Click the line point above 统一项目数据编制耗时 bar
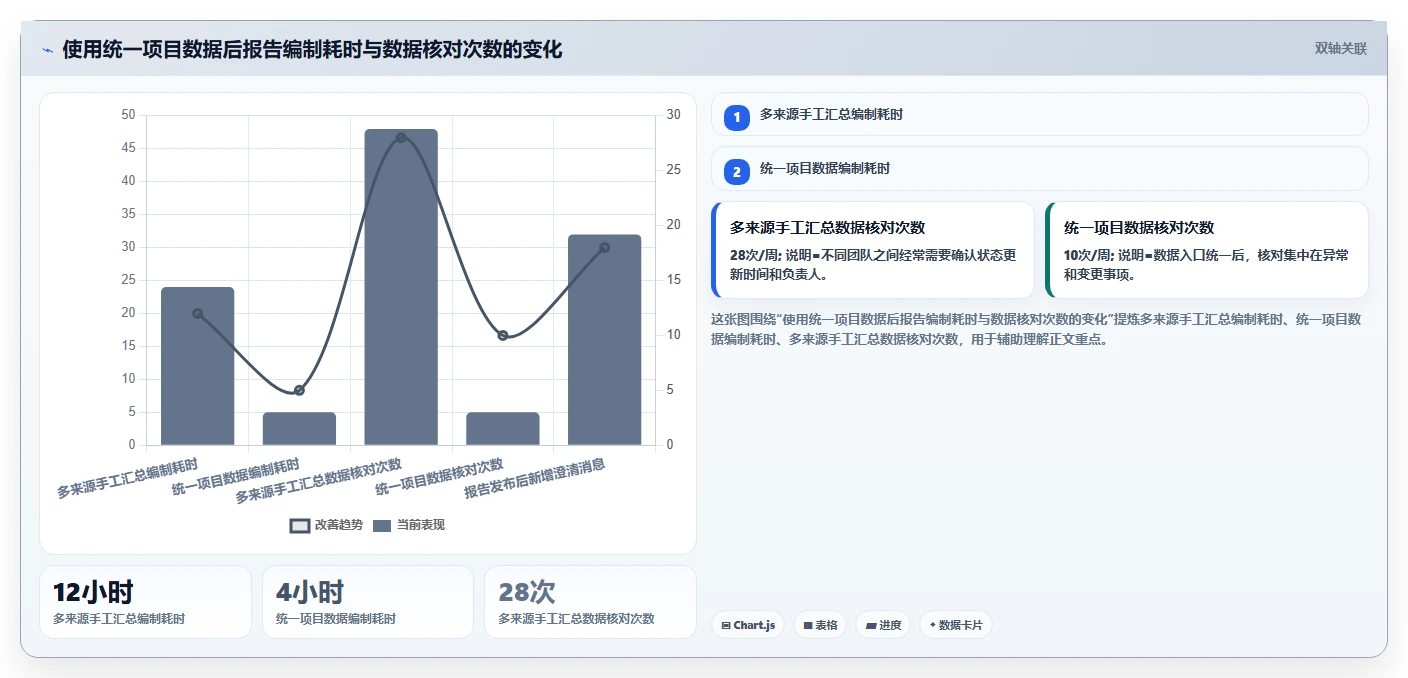Screen dimensions: 1408x678 (x=299, y=390)
